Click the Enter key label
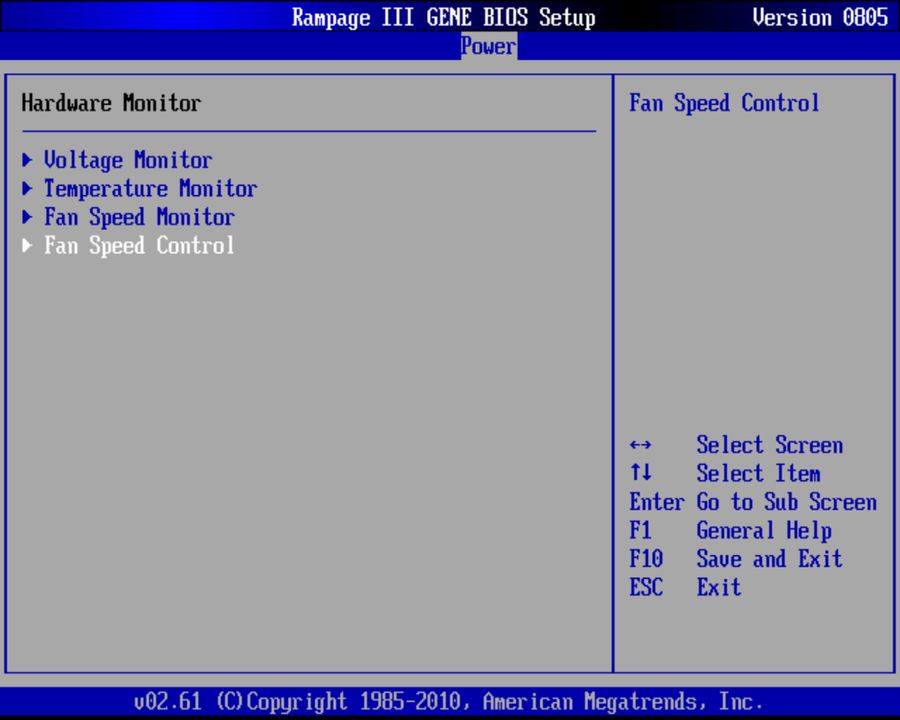900x720 pixels. point(657,502)
